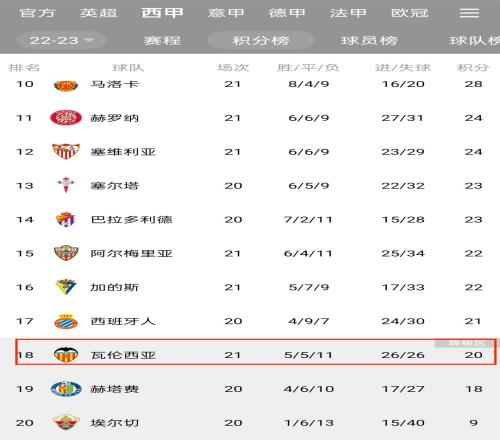
Task: Tap the Sevilla (塞维利亚) club crest
Action: (66, 152)
